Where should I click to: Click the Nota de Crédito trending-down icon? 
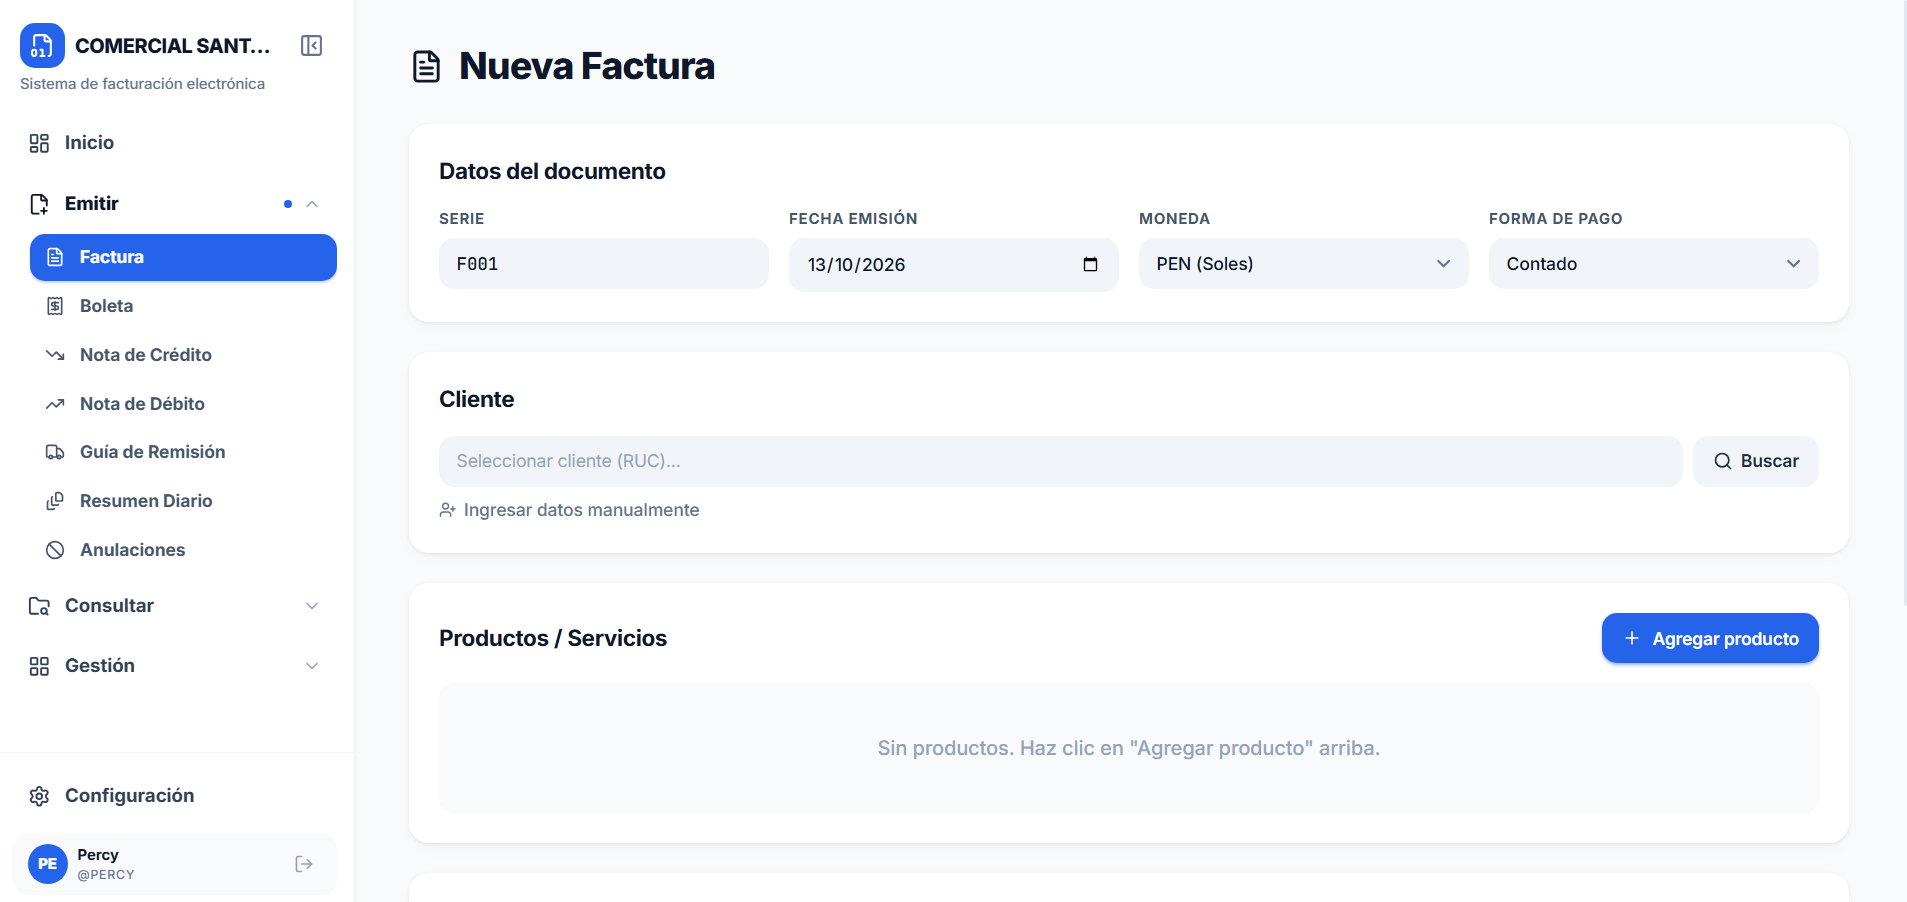55,355
